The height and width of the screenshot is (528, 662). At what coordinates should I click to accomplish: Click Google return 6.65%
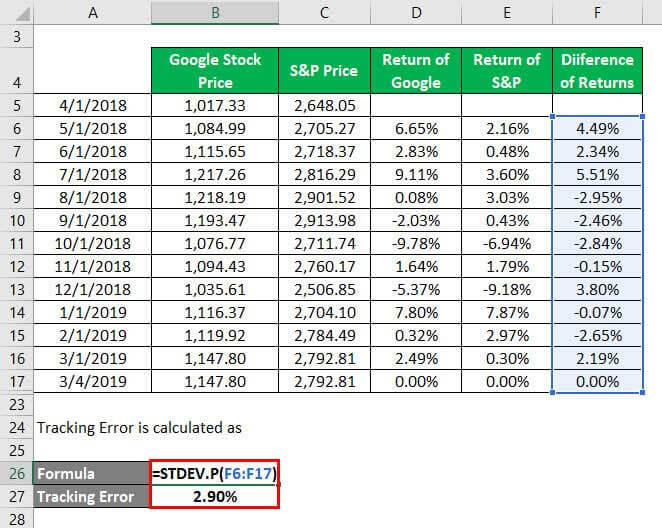point(416,128)
